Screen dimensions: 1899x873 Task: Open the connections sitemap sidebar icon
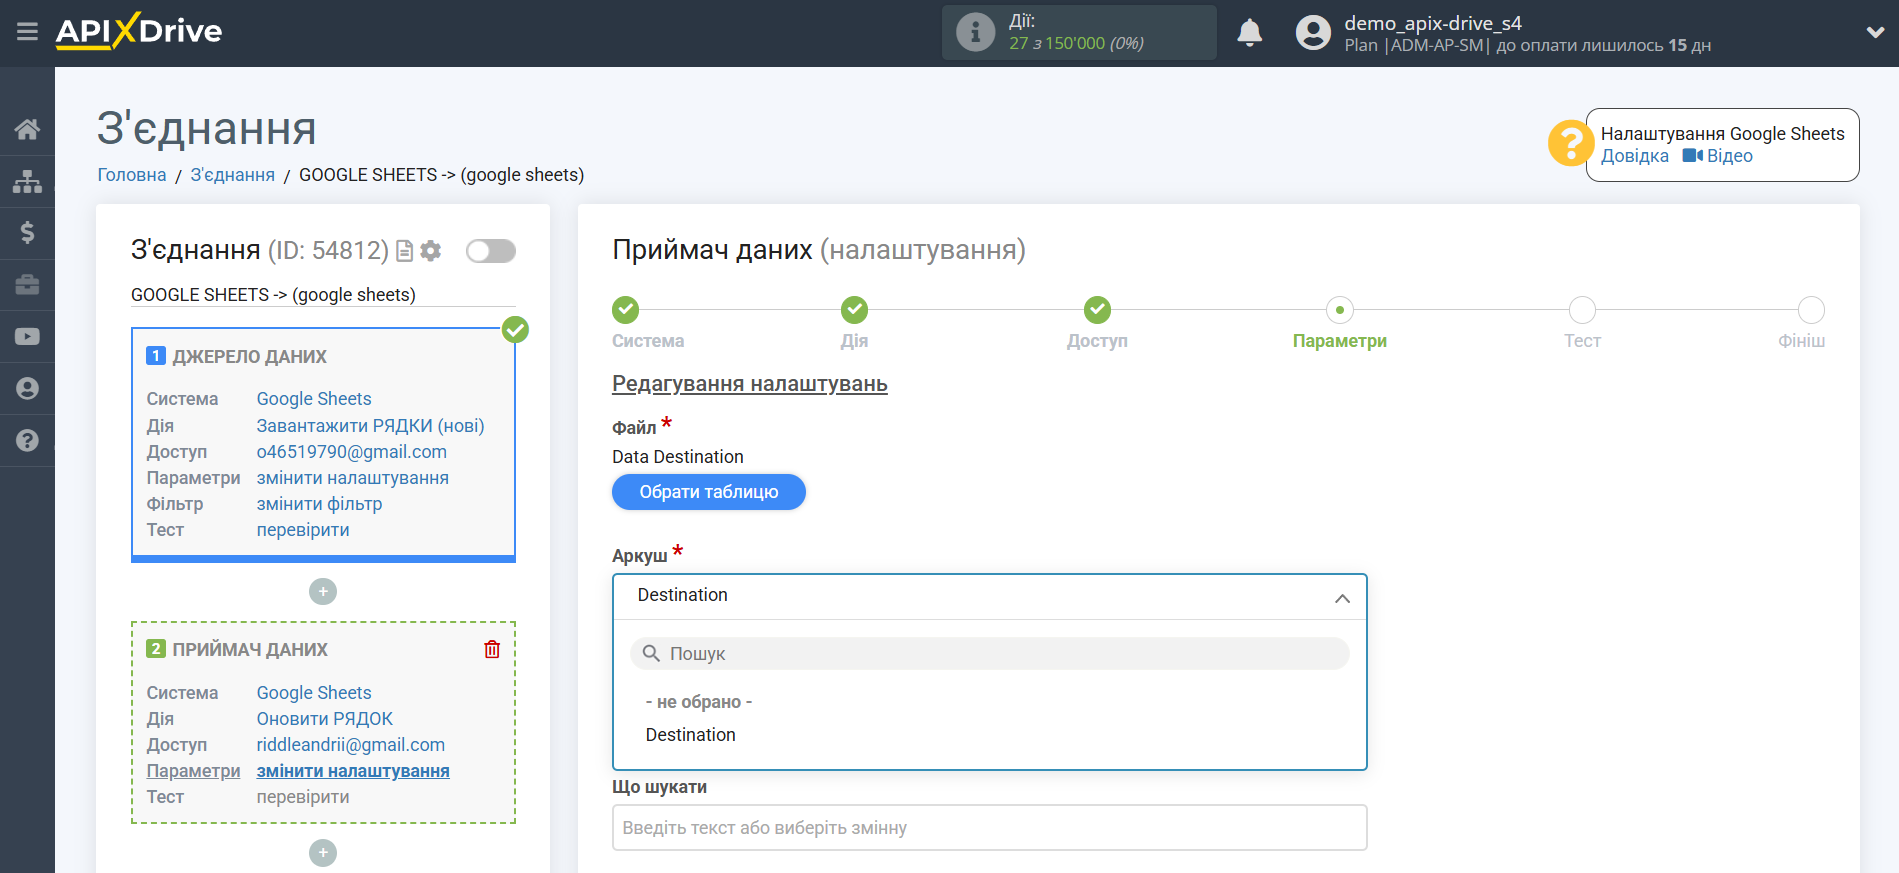coord(27,181)
